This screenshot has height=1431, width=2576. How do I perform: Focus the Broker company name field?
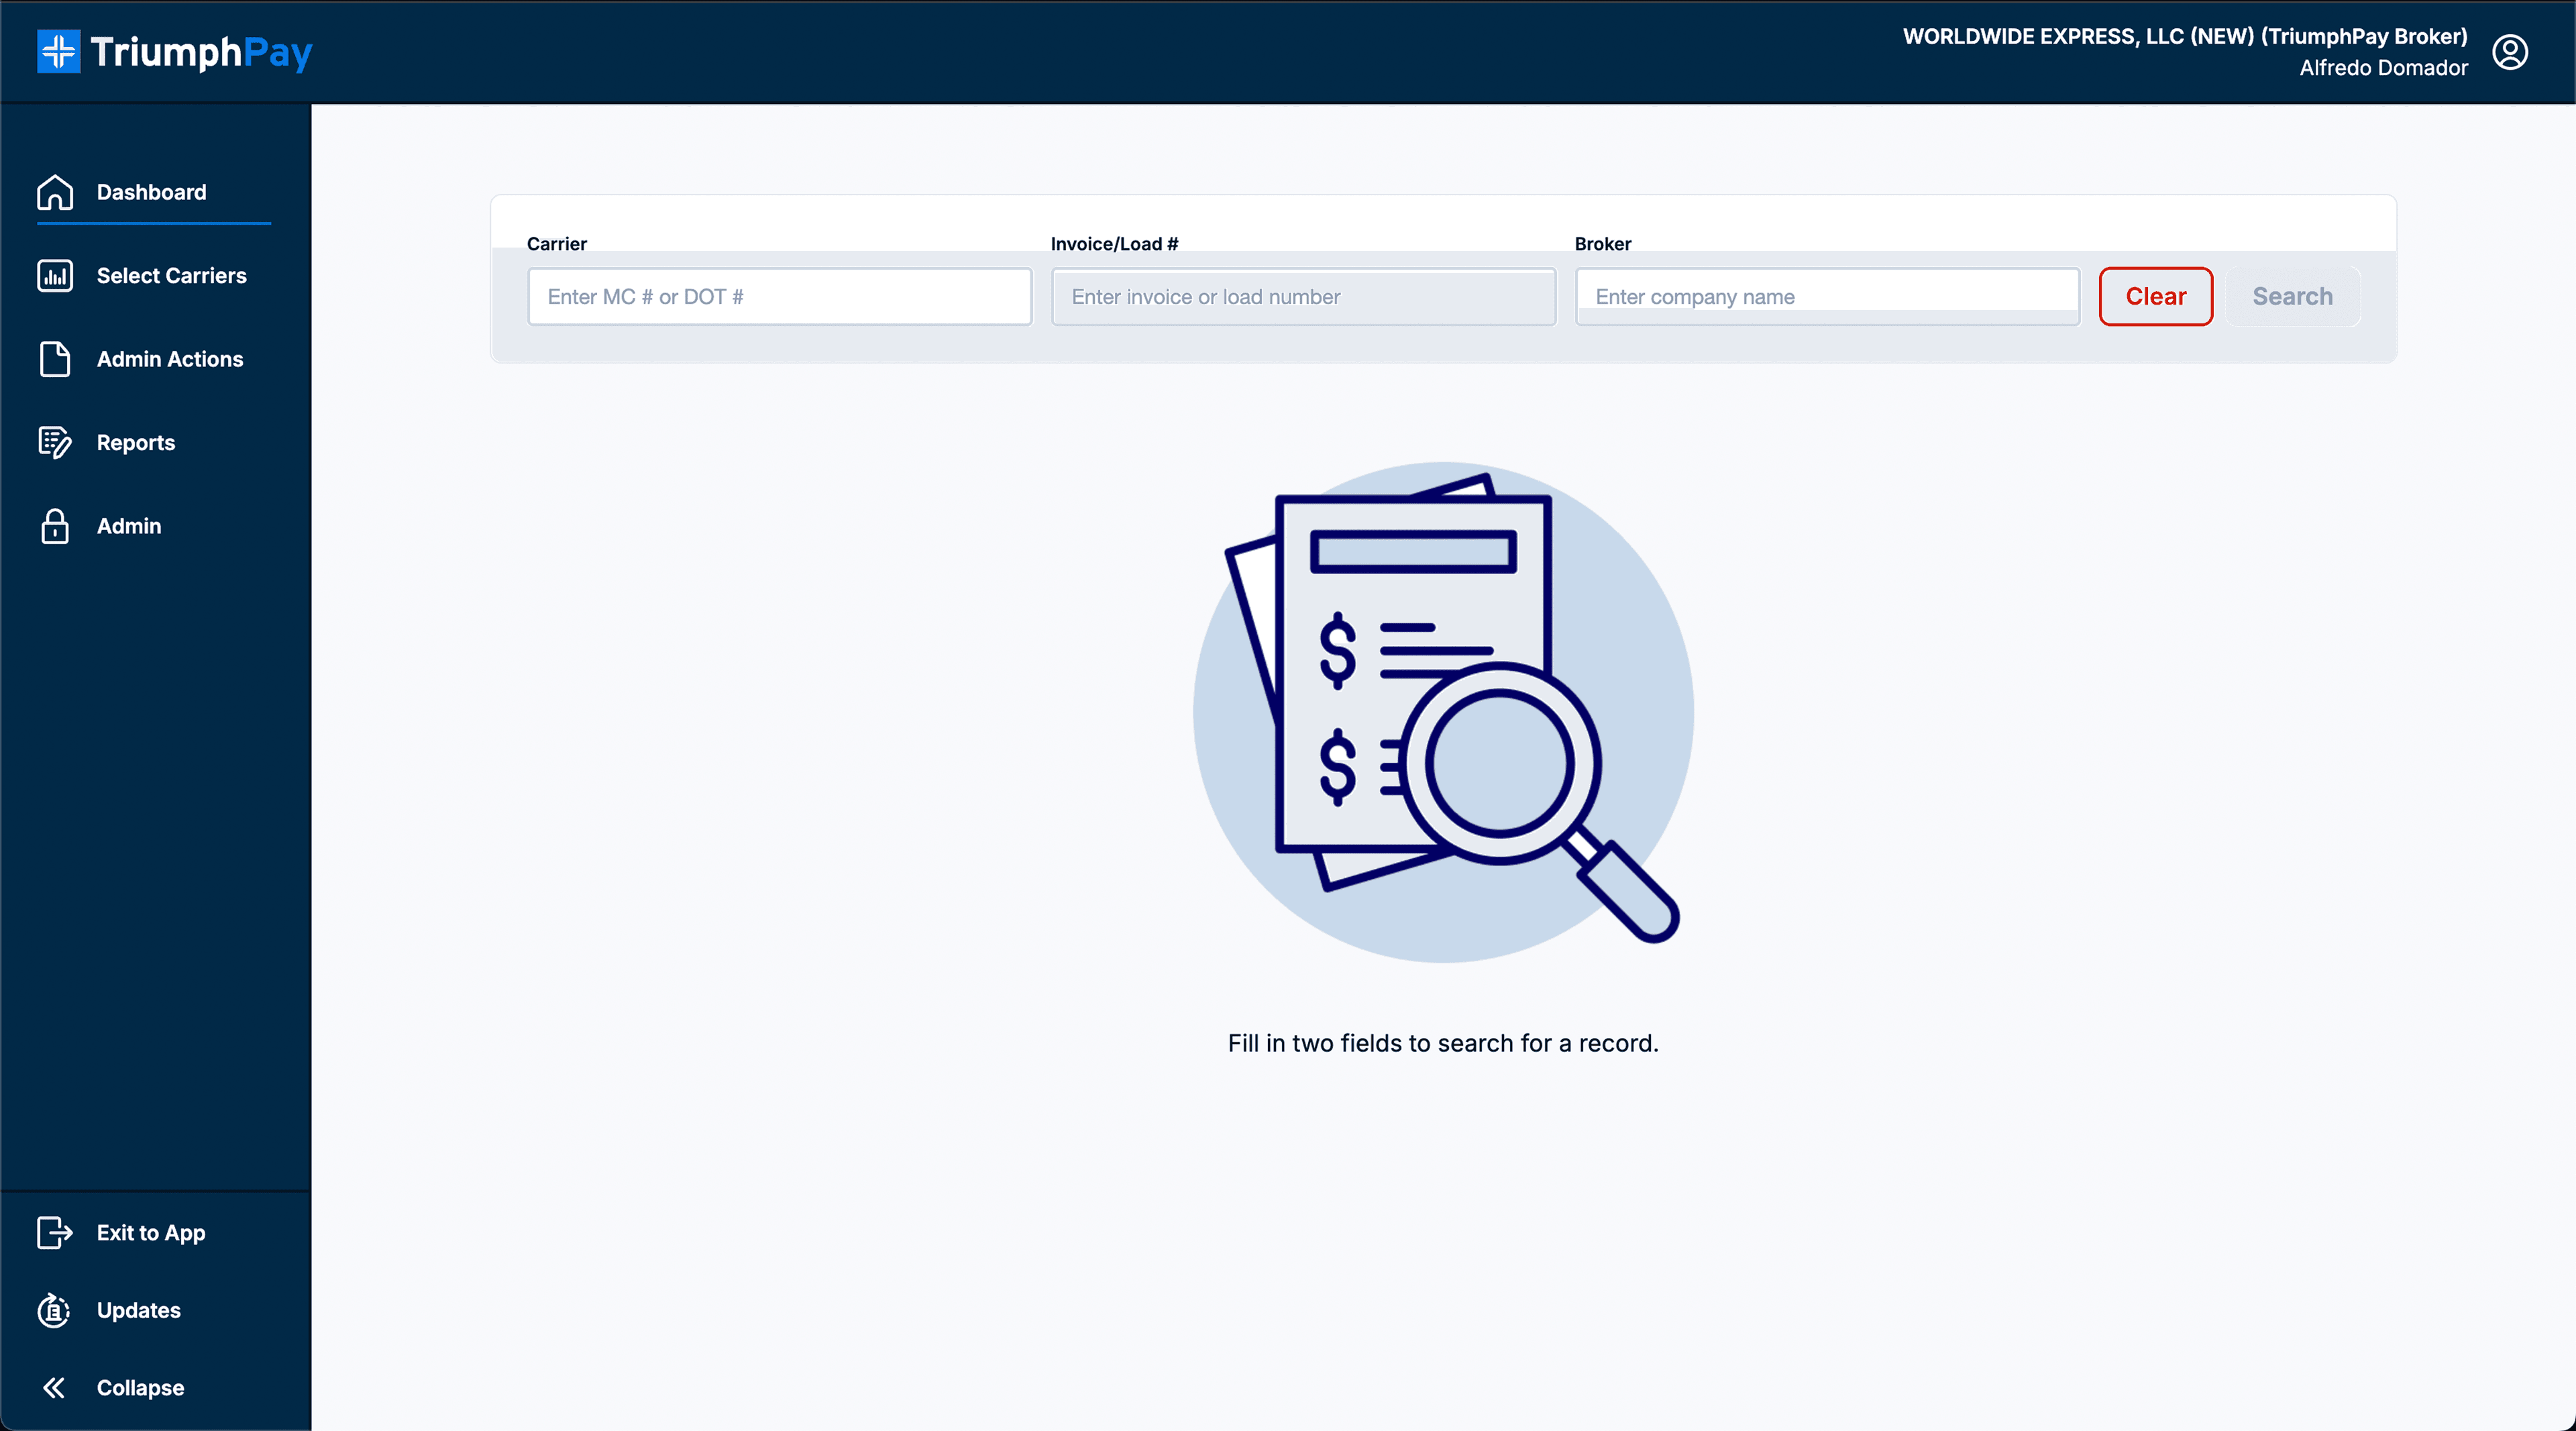tap(1828, 296)
